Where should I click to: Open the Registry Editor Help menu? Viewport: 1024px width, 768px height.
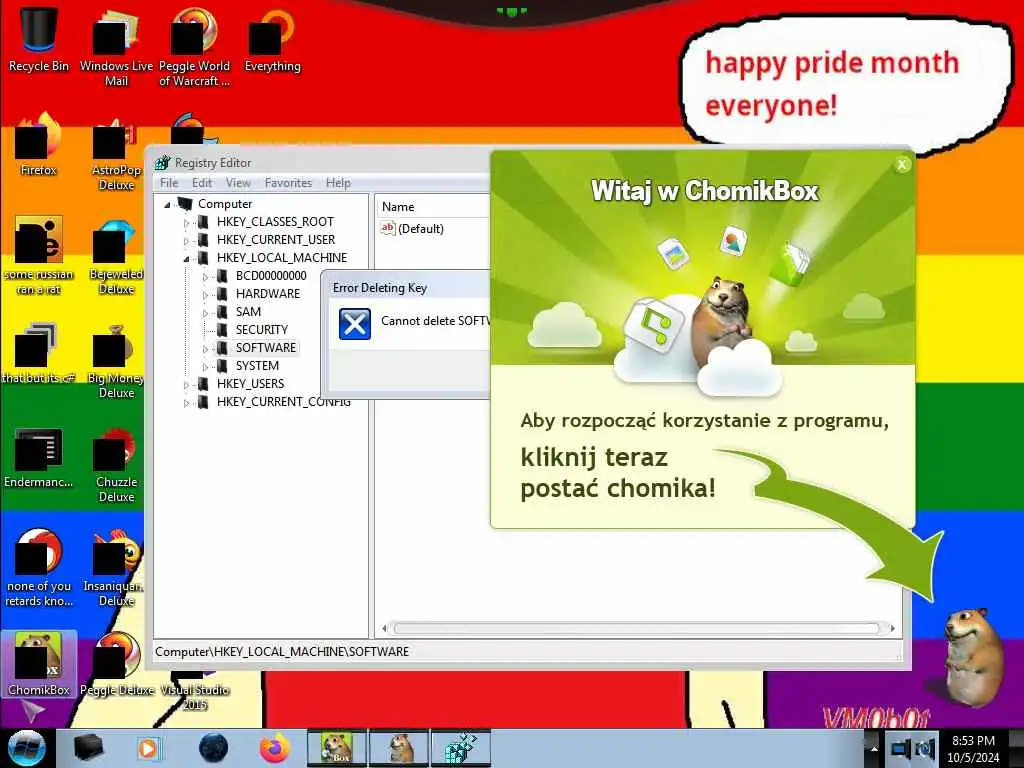pyautogui.click(x=338, y=183)
